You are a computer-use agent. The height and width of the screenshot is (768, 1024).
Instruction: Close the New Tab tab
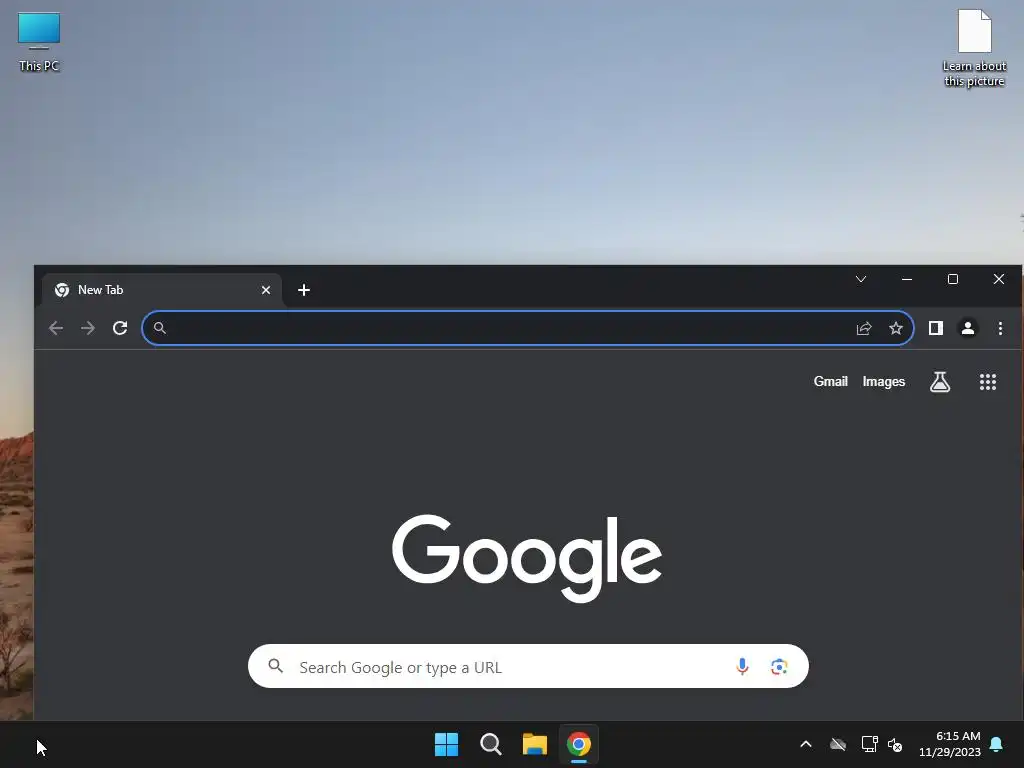point(266,290)
